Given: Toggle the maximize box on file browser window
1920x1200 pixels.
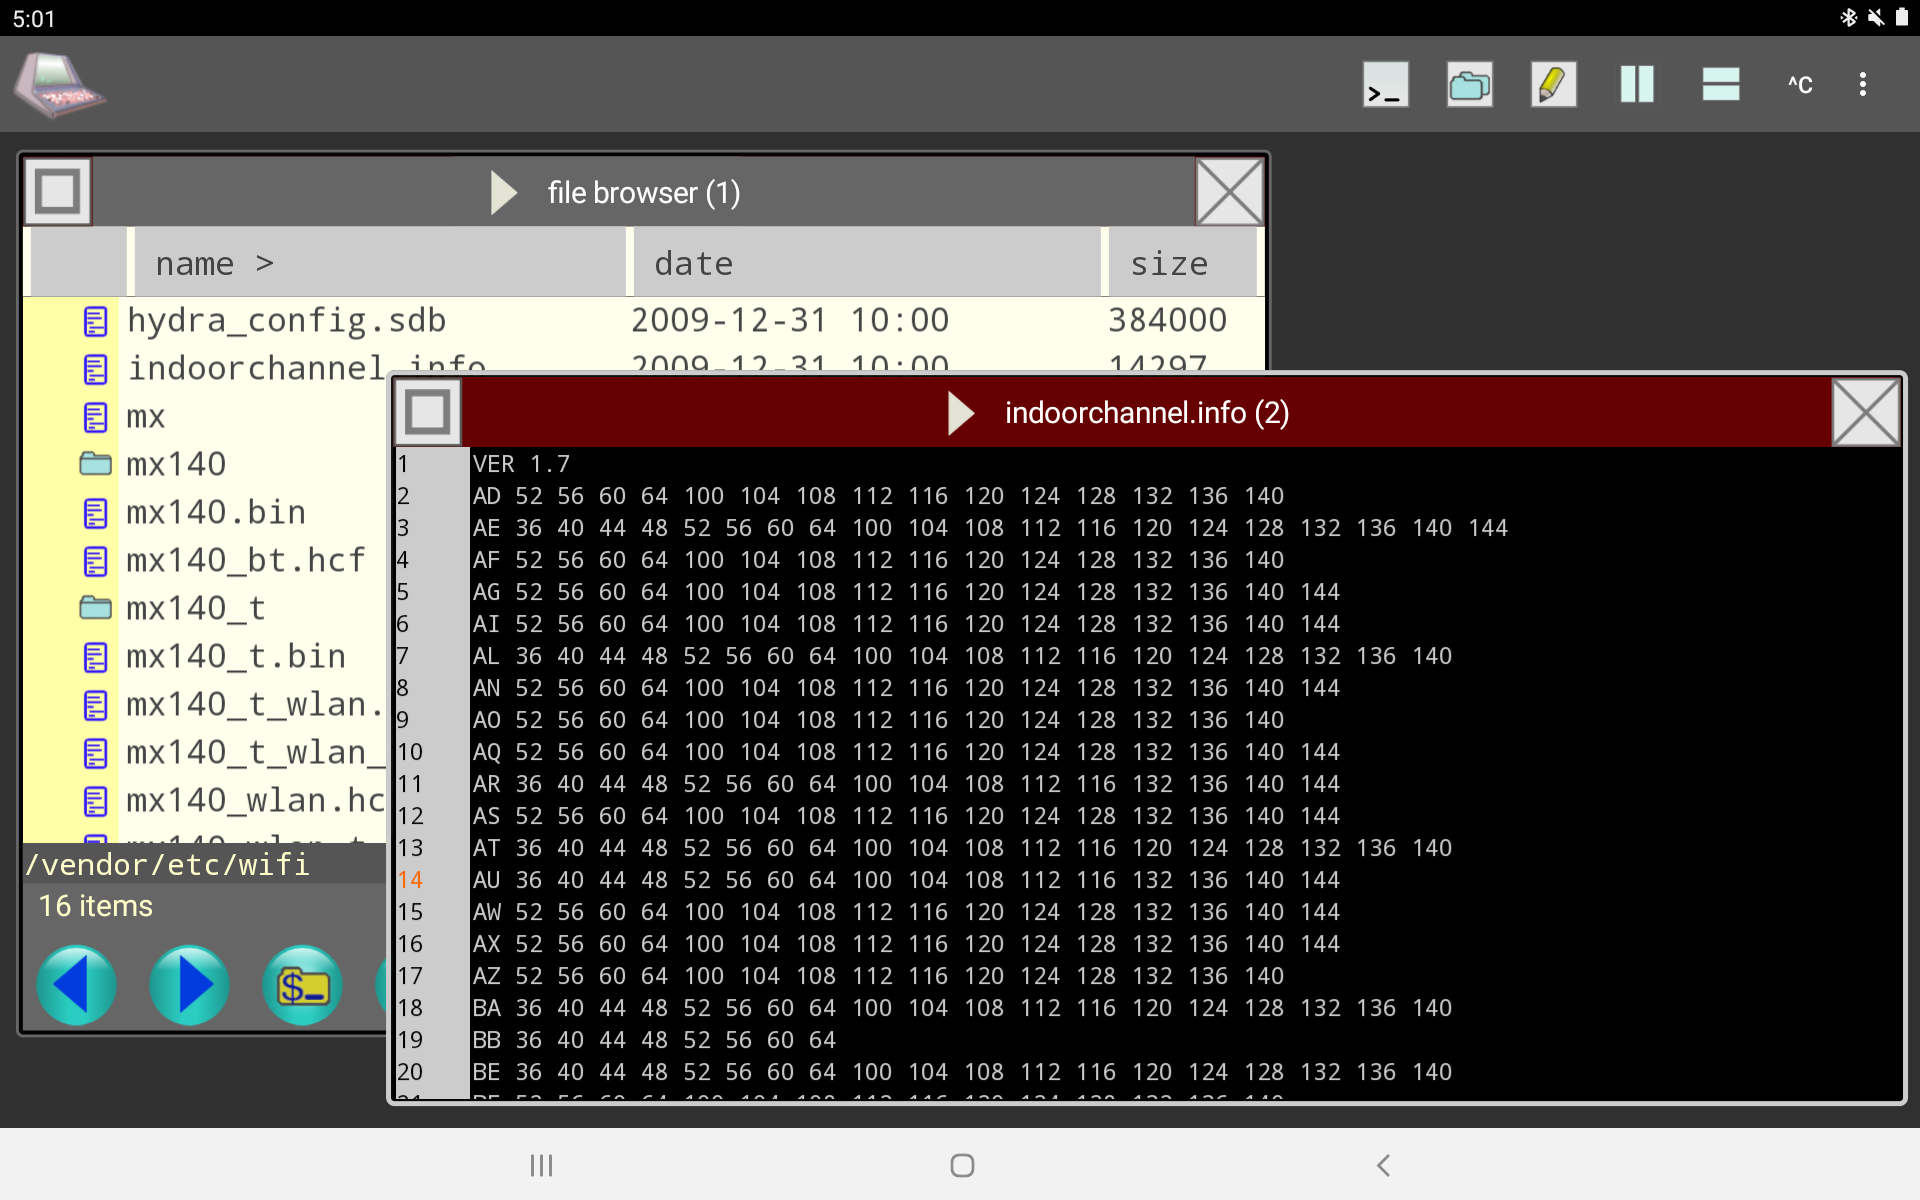Looking at the screenshot, I should coord(57,191).
